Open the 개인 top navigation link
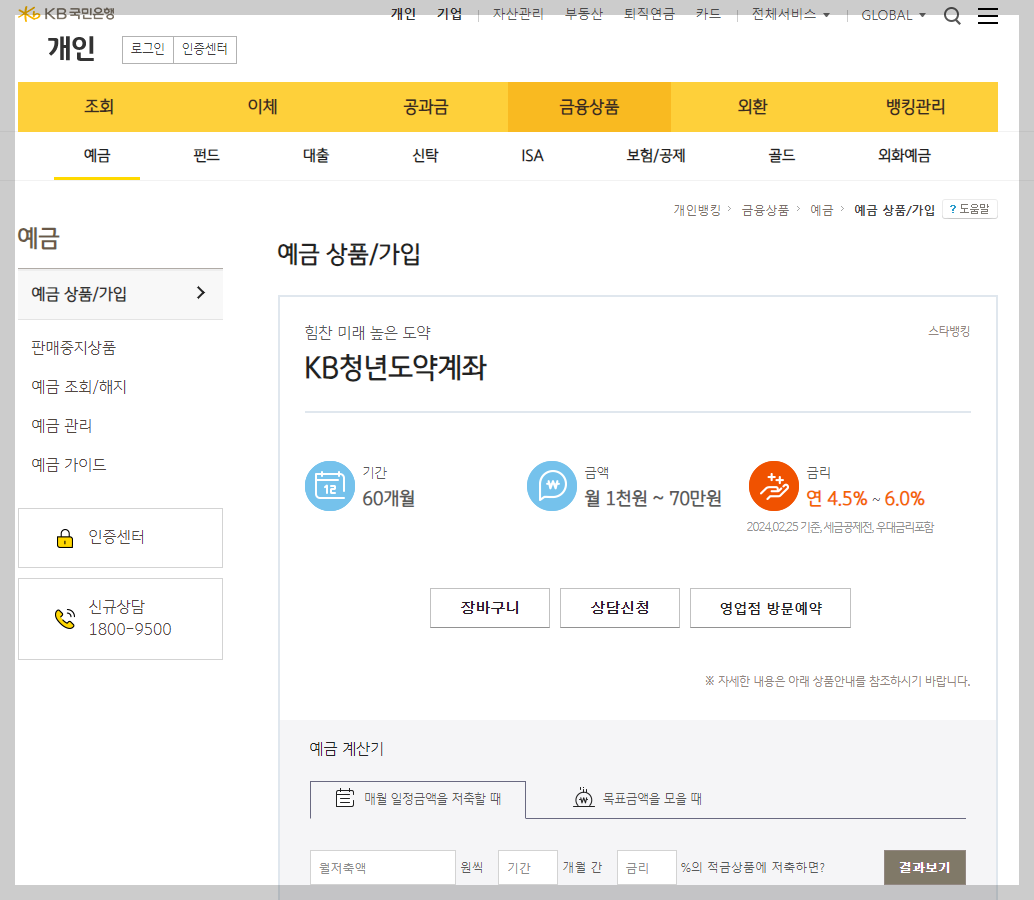 404,14
